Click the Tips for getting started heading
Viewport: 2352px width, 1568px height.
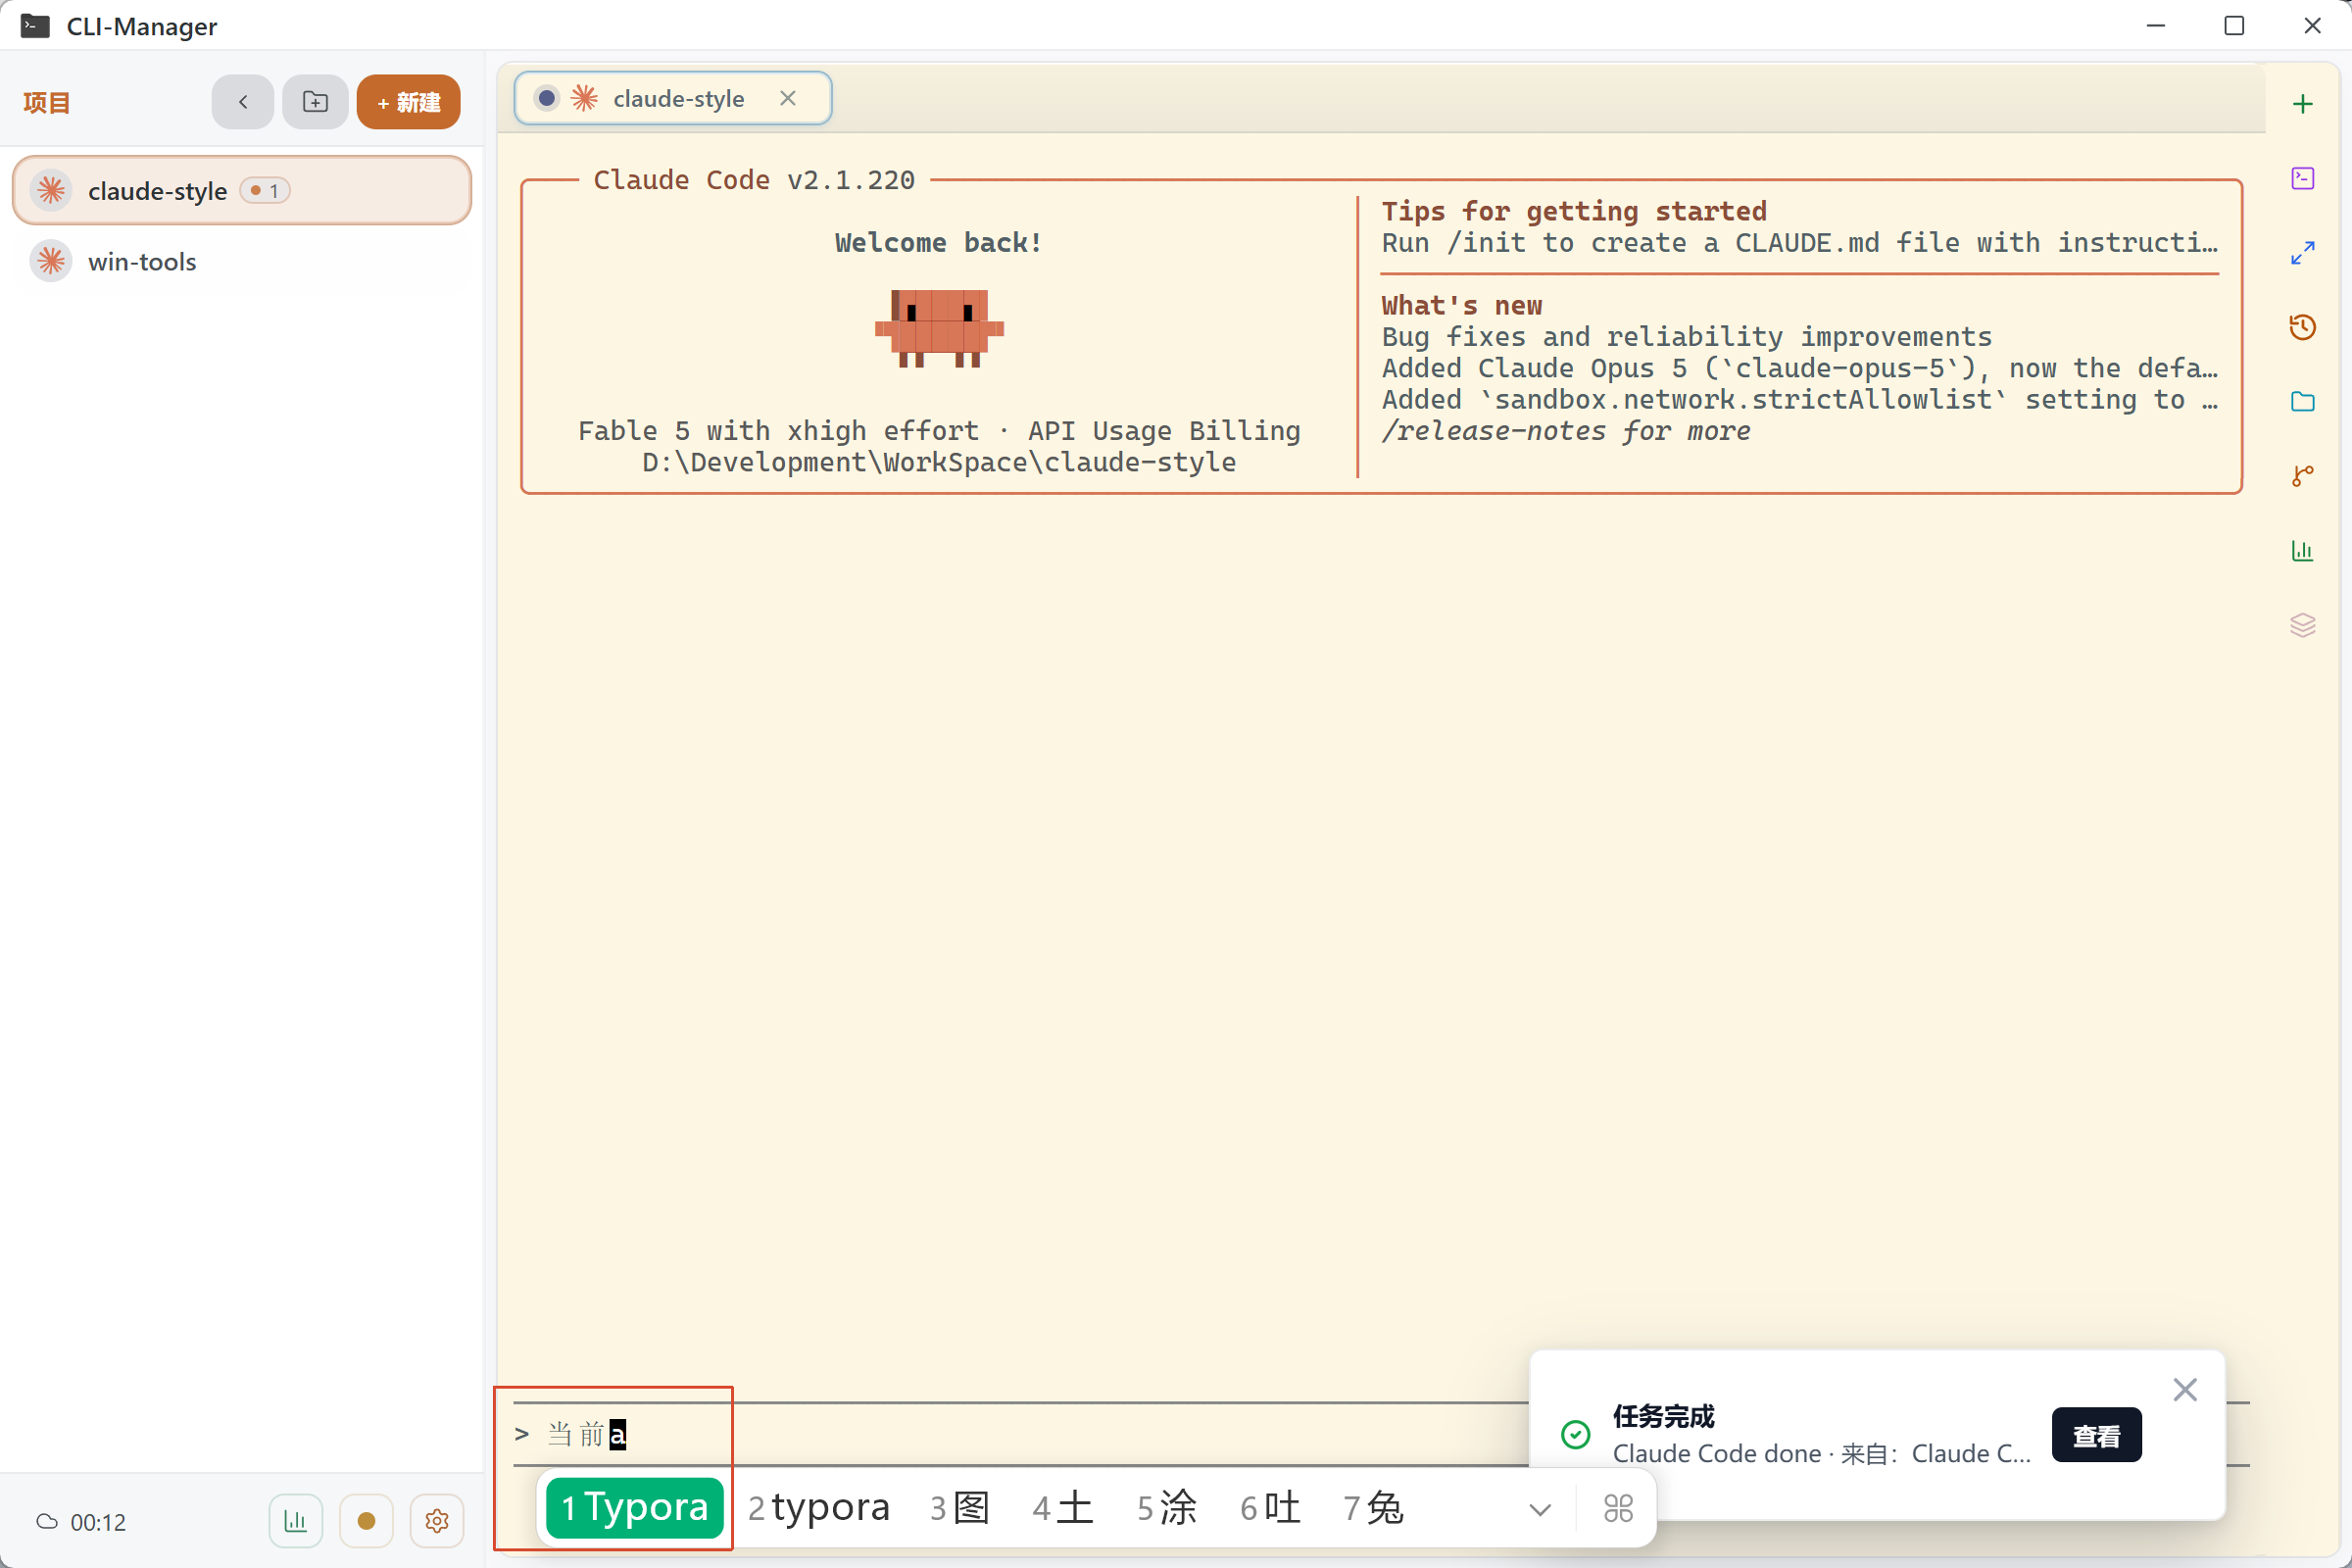(x=1574, y=211)
